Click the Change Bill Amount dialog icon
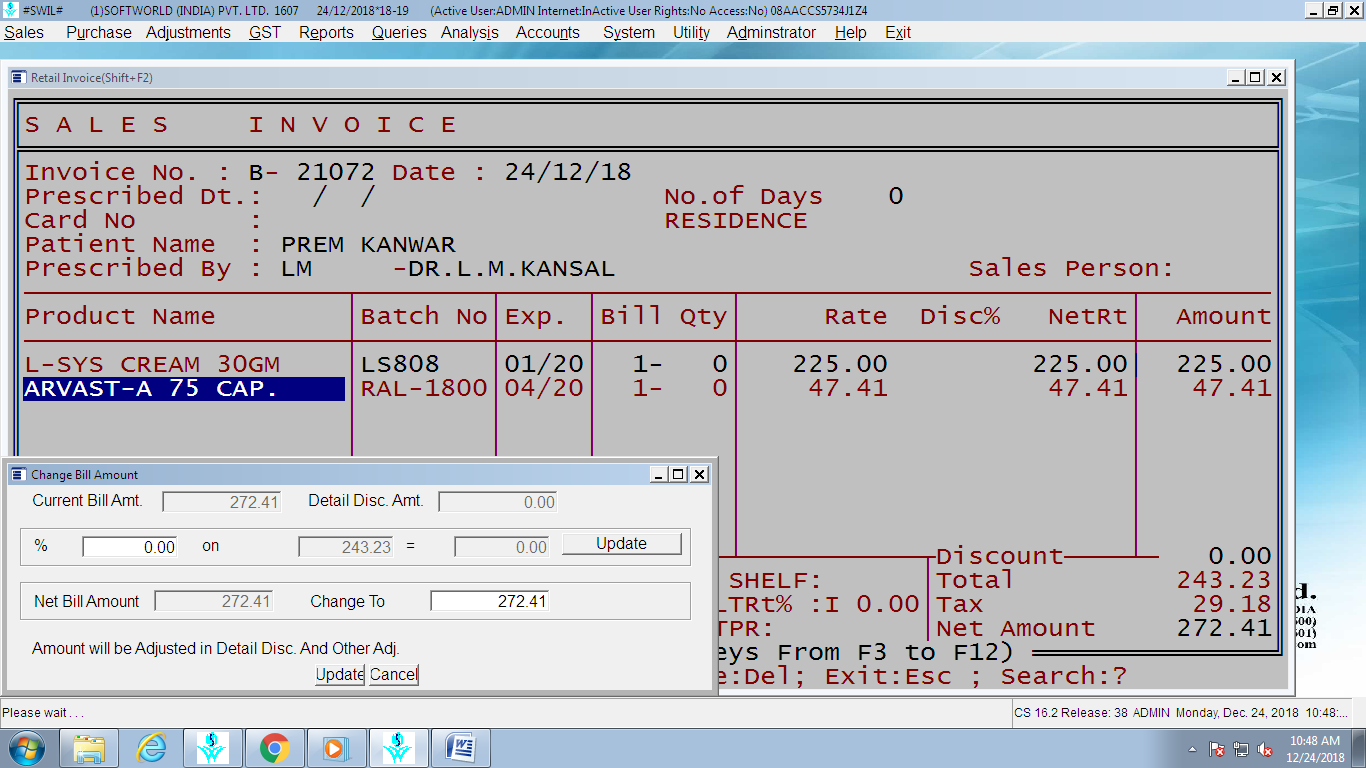 tap(19, 475)
